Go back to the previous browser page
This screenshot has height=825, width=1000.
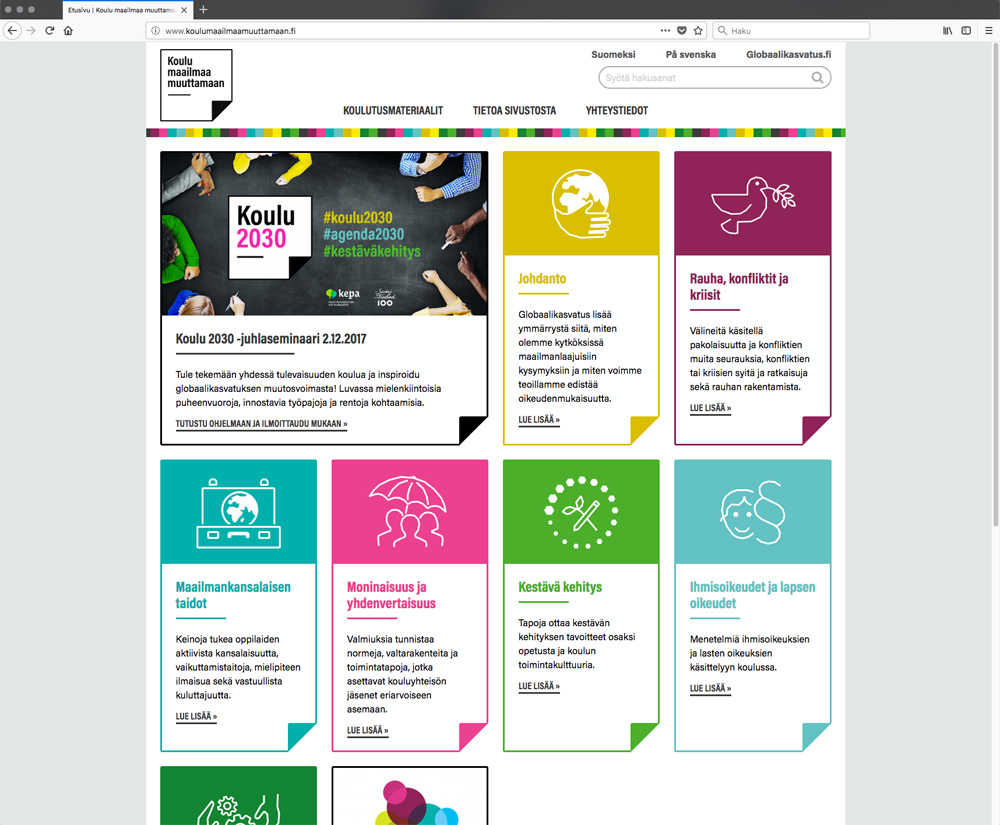(12, 31)
